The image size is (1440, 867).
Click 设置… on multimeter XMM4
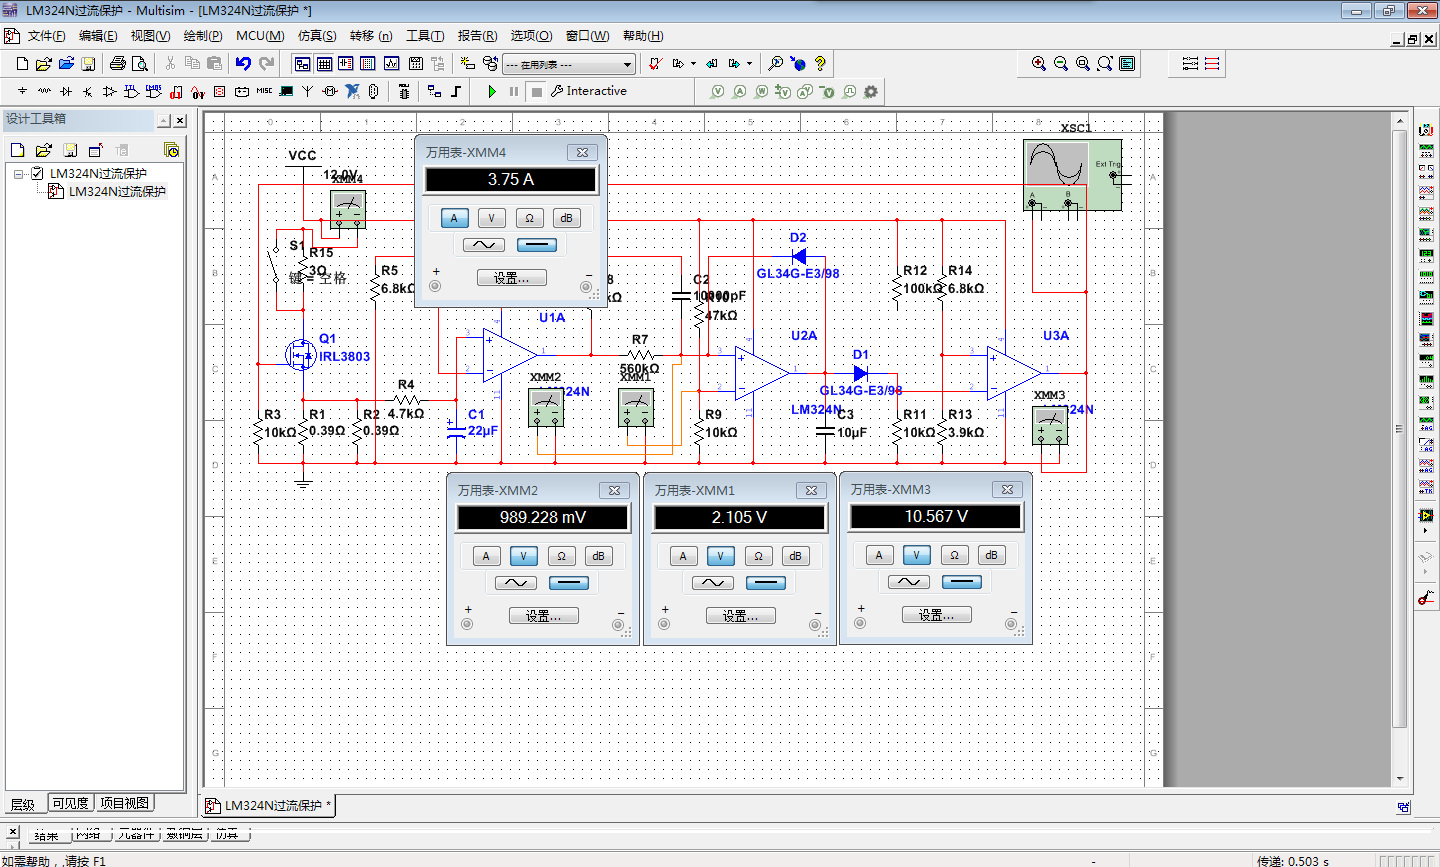pyautogui.click(x=511, y=277)
